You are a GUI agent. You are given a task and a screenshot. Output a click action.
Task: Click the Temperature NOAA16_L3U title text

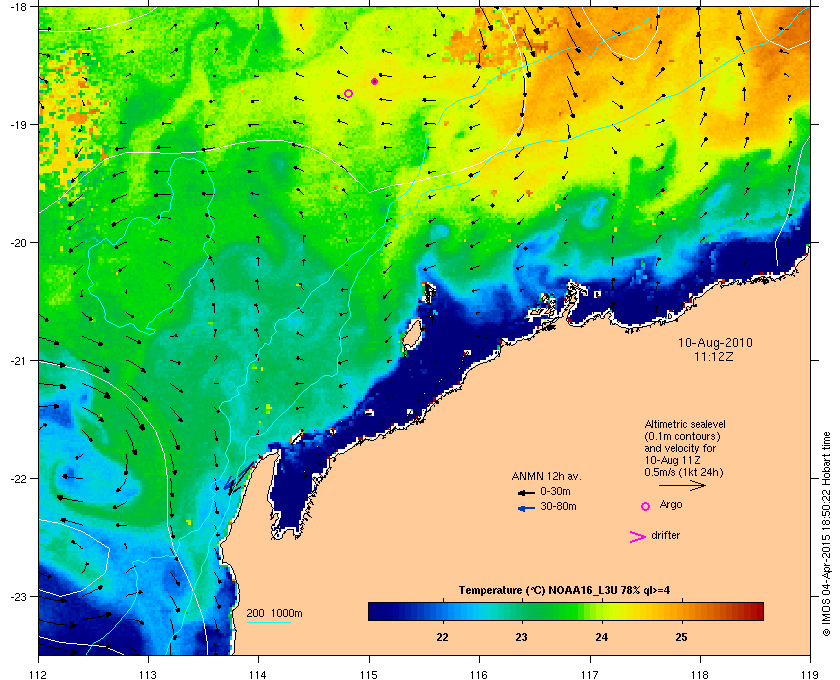(564, 591)
